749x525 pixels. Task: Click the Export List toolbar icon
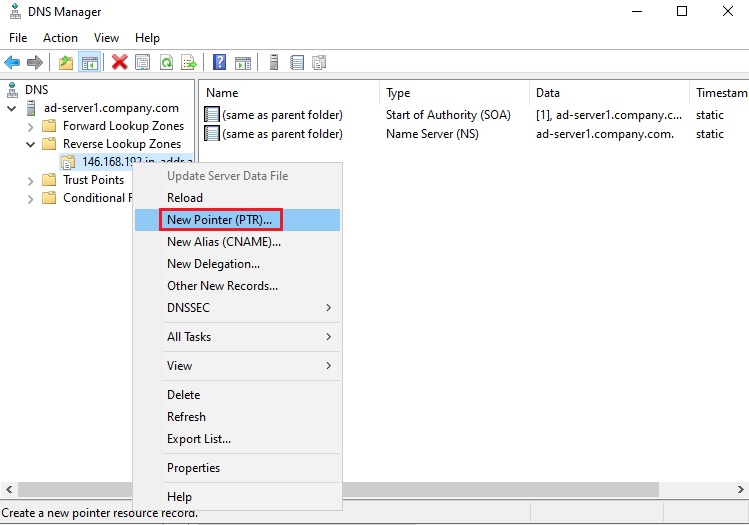coord(189,62)
